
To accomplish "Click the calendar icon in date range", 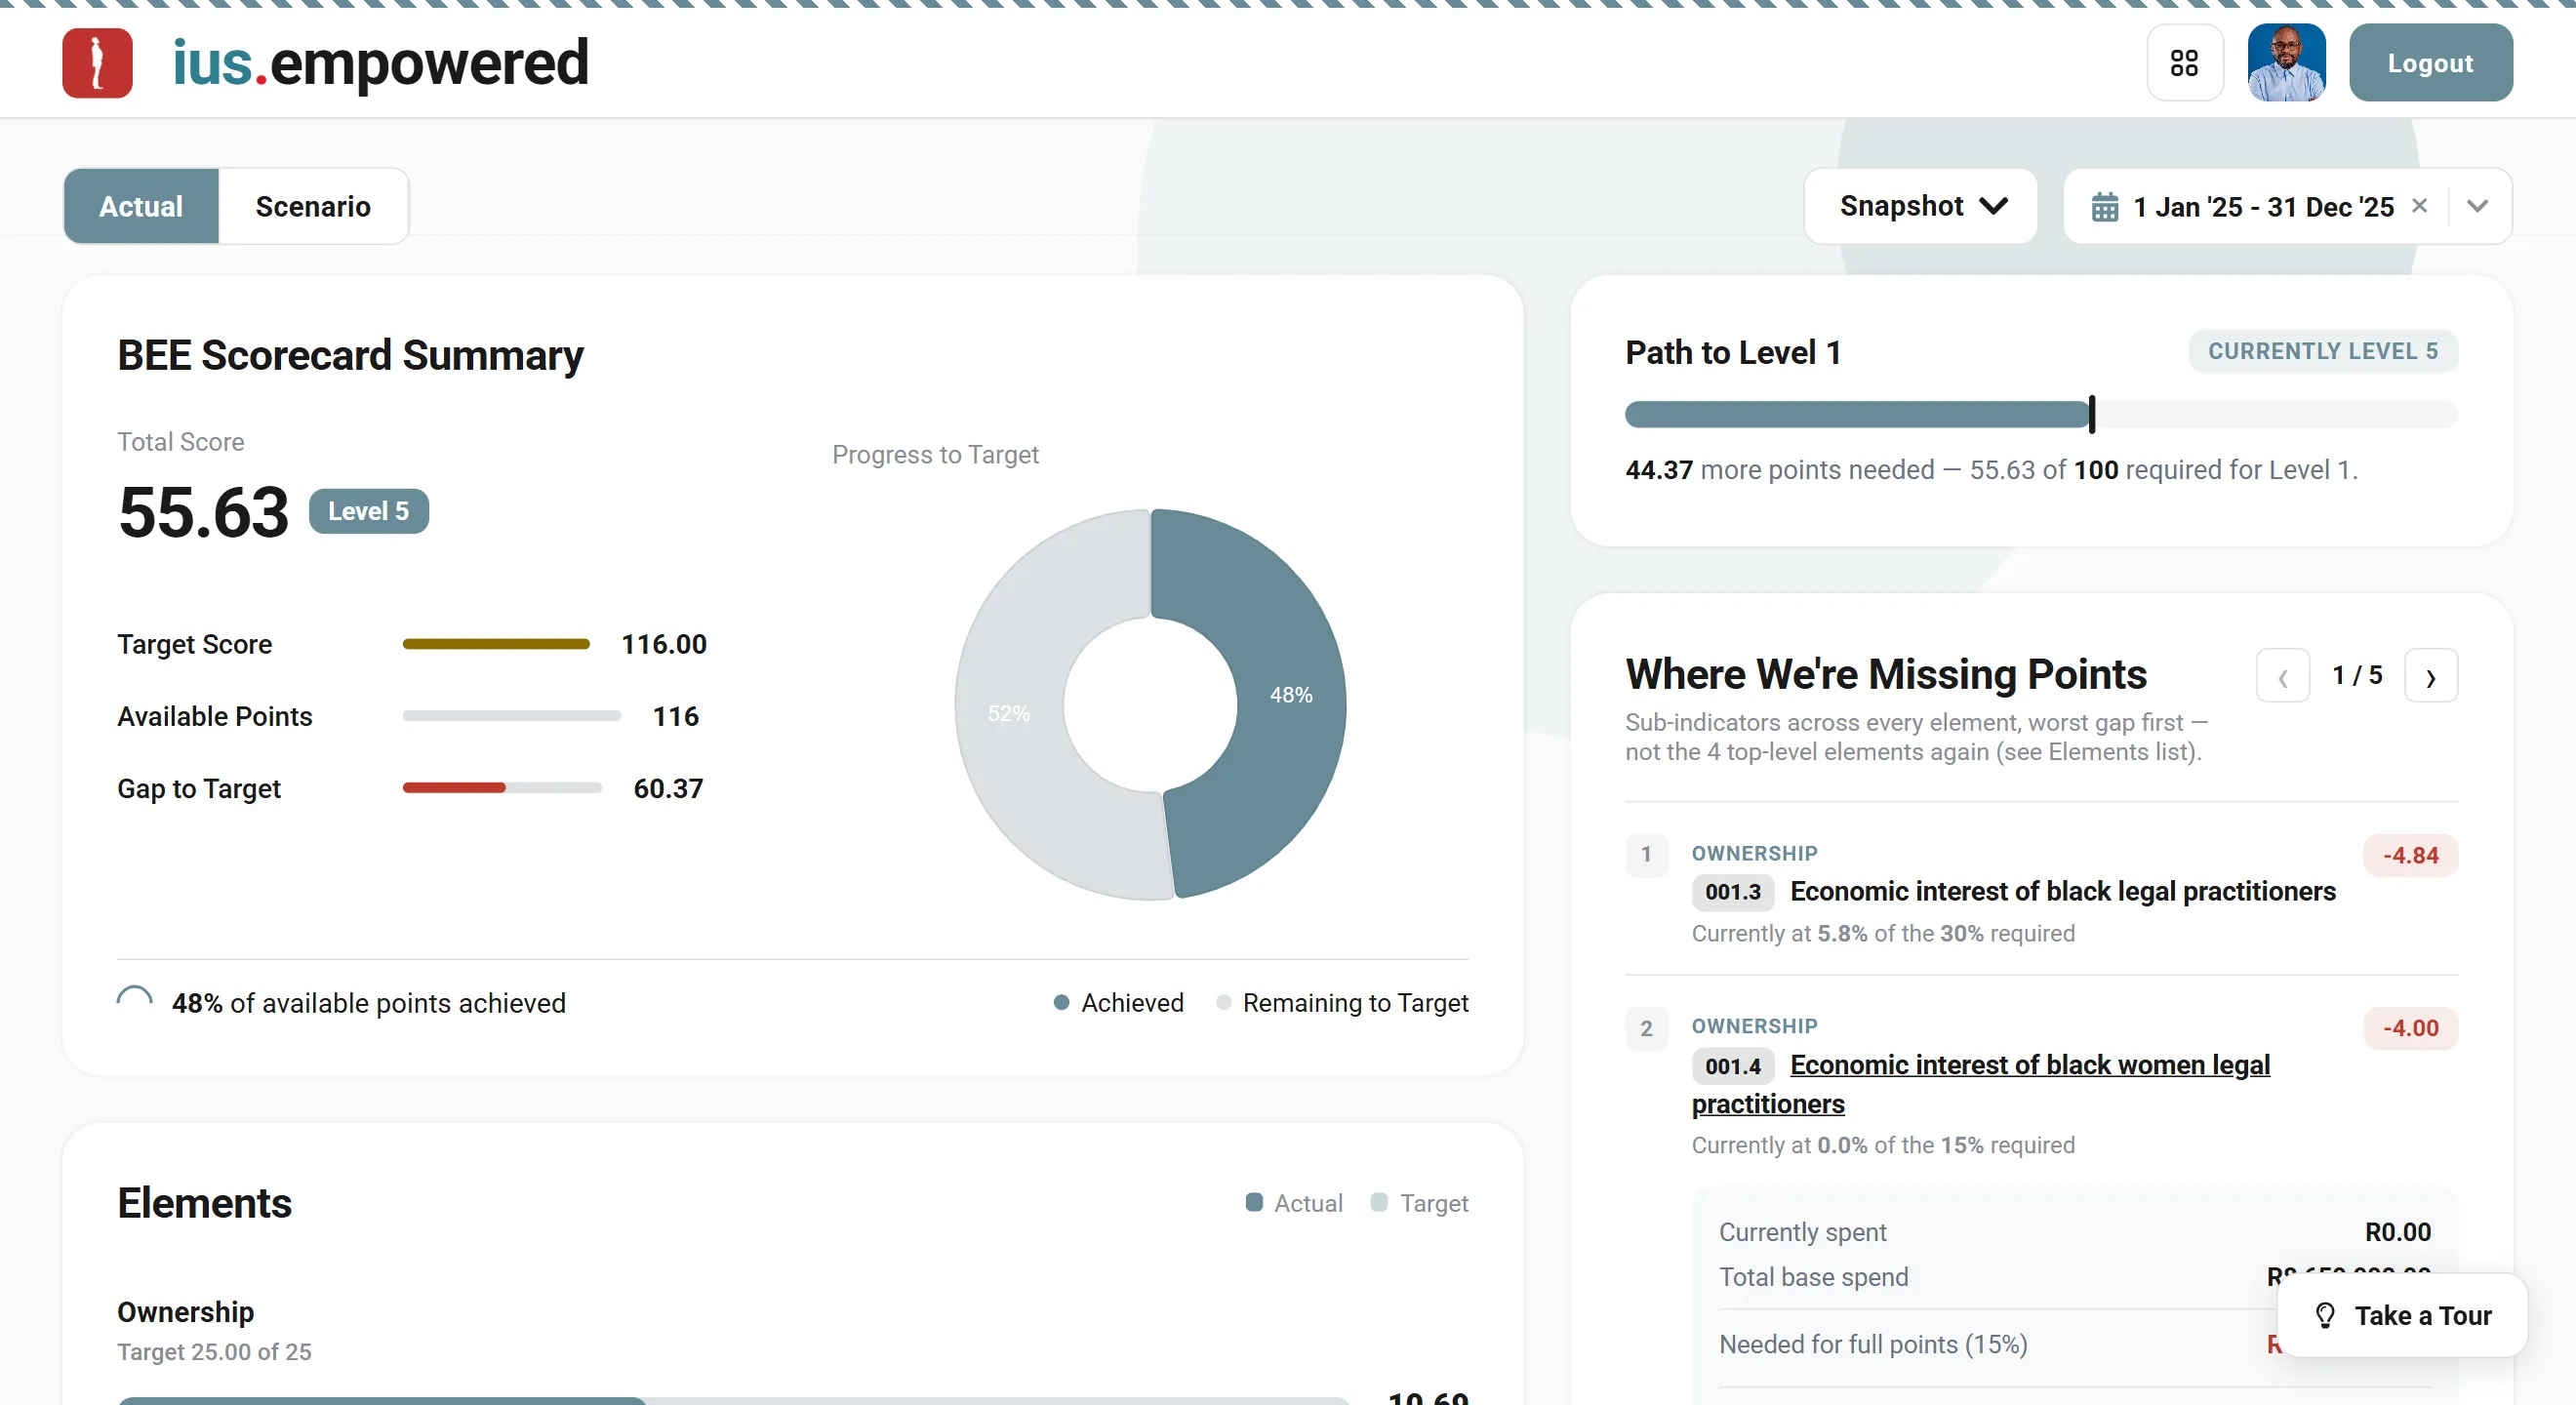I will click(x=2105, y=207).
